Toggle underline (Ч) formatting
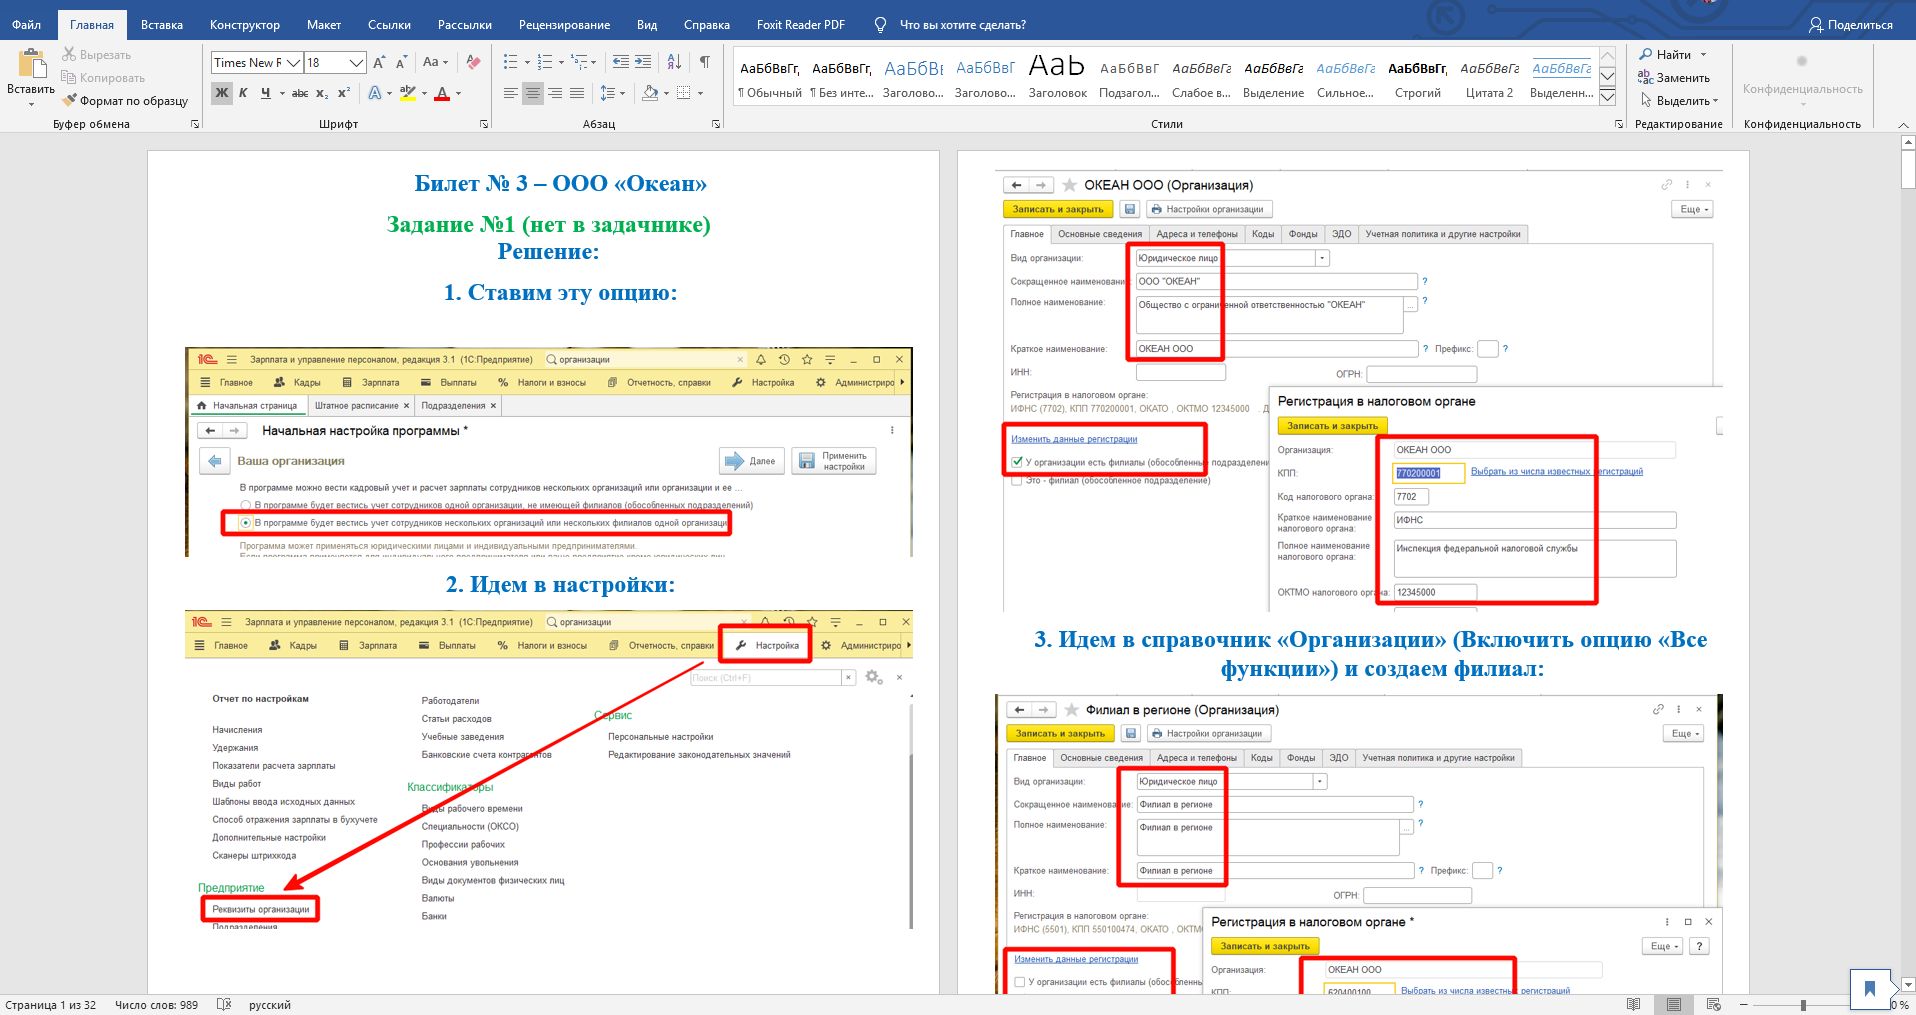Viewport: 1916px width, 1015px height. pyautogui.click(x=265, y=93)
